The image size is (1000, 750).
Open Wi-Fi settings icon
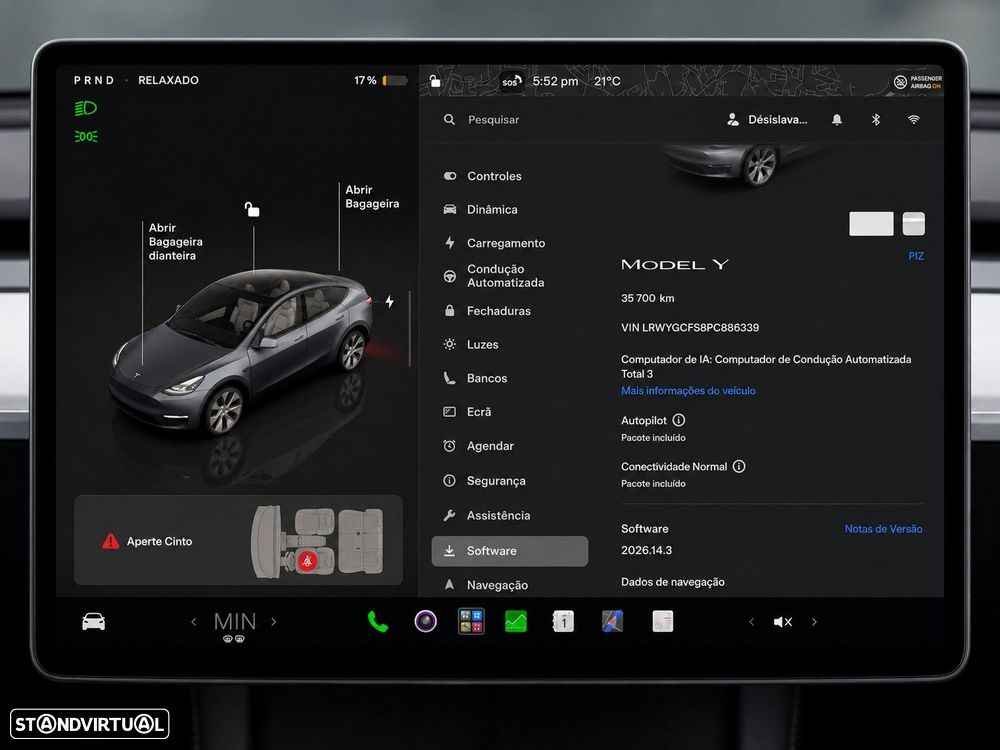click(914, 120)
